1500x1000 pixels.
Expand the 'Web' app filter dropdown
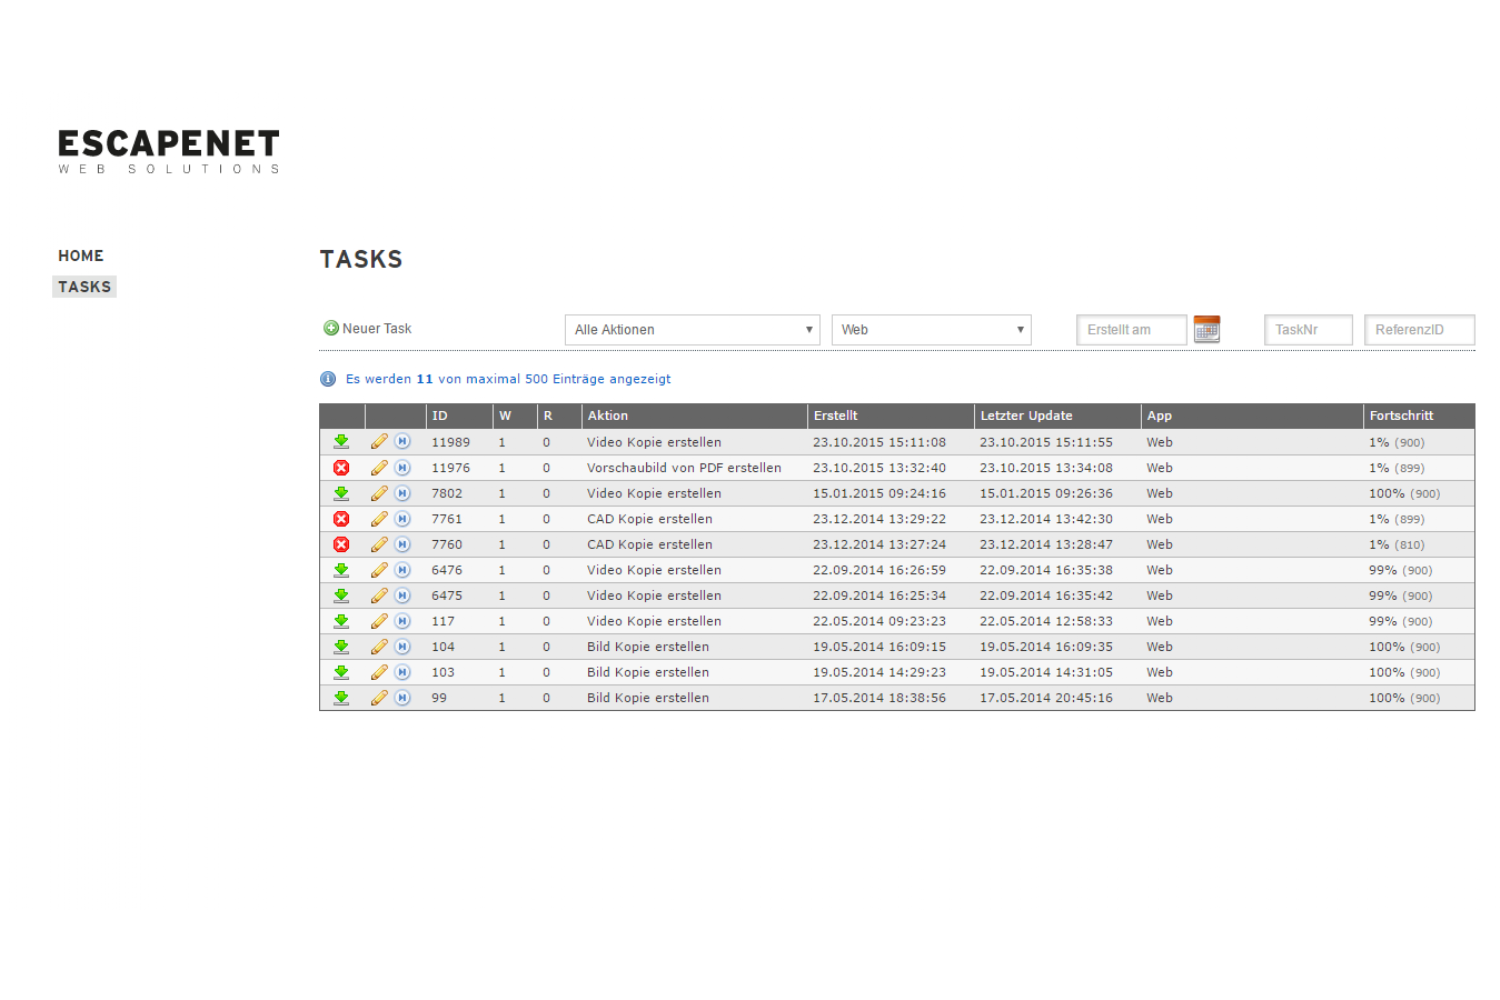931,330
